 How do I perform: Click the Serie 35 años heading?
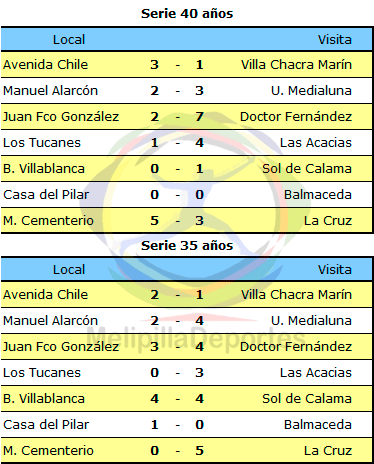187,246
